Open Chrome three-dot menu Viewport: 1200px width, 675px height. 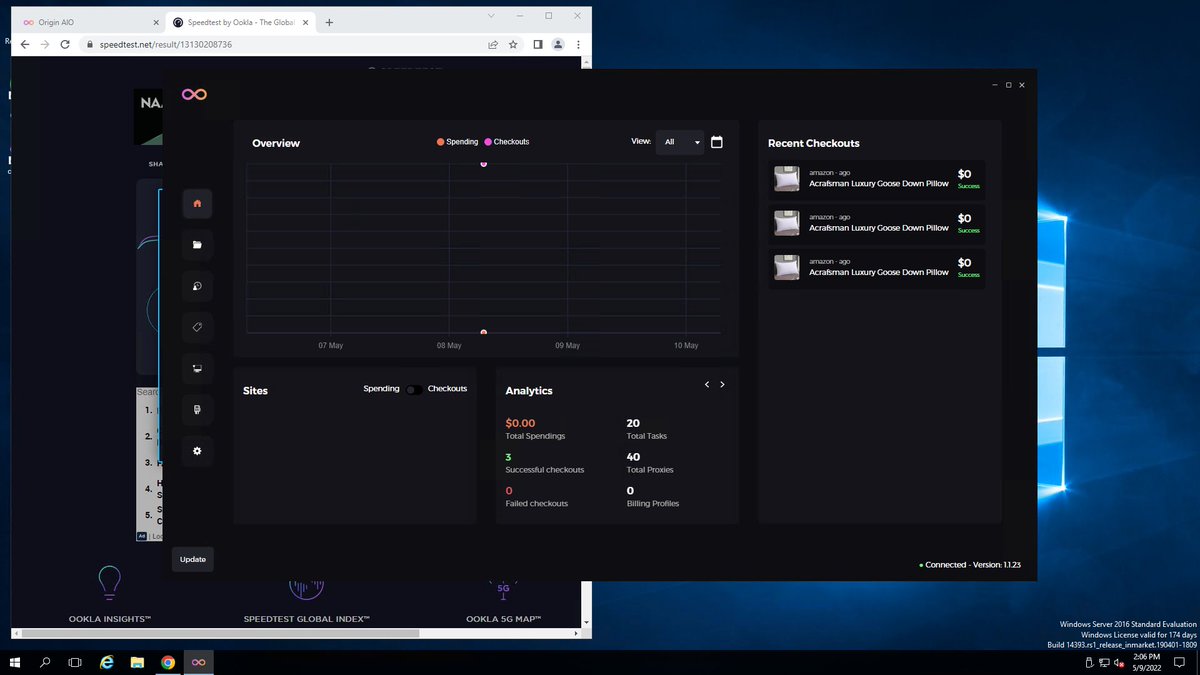[578, 45]
